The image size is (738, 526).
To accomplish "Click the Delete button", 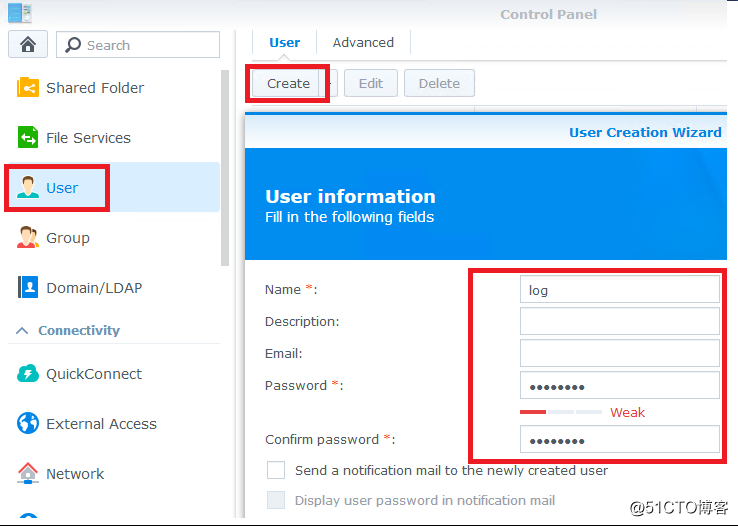I will point(439,83).
